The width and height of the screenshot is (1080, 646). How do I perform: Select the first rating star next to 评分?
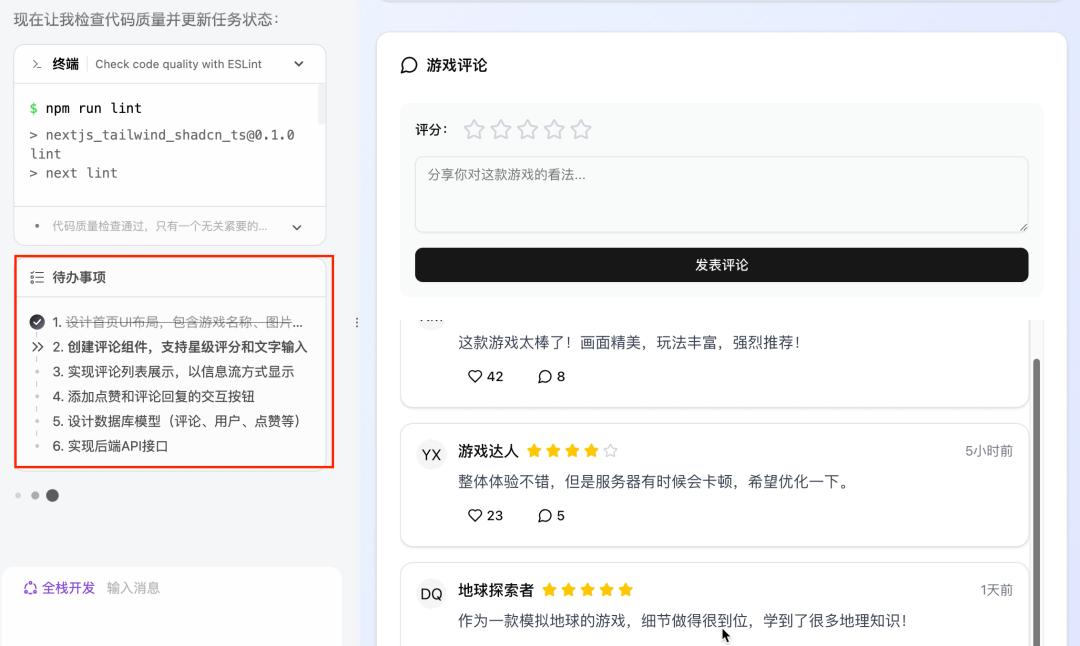pyautogui.click(x=474, y=129)
